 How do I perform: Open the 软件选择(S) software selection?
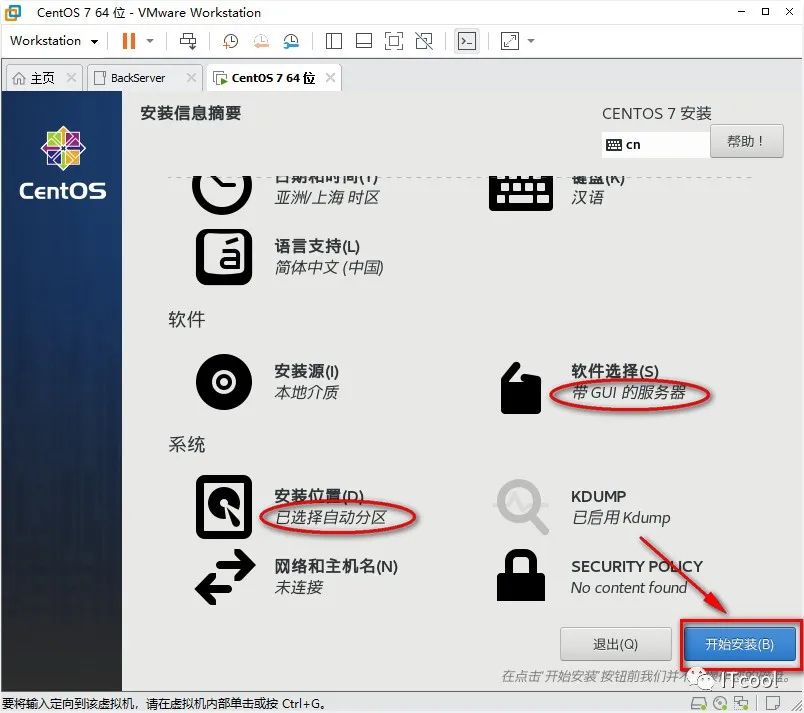[614, 371]
